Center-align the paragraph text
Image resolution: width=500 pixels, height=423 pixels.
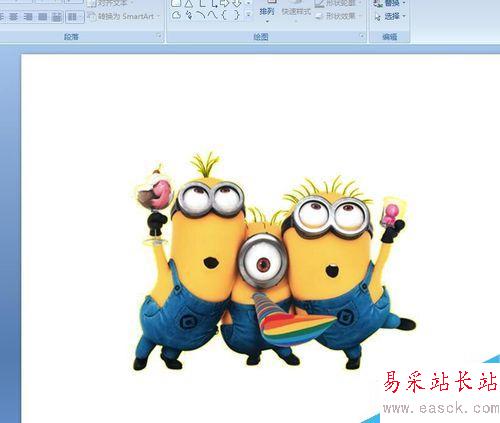pyautogui.click(x=14, y=17)
